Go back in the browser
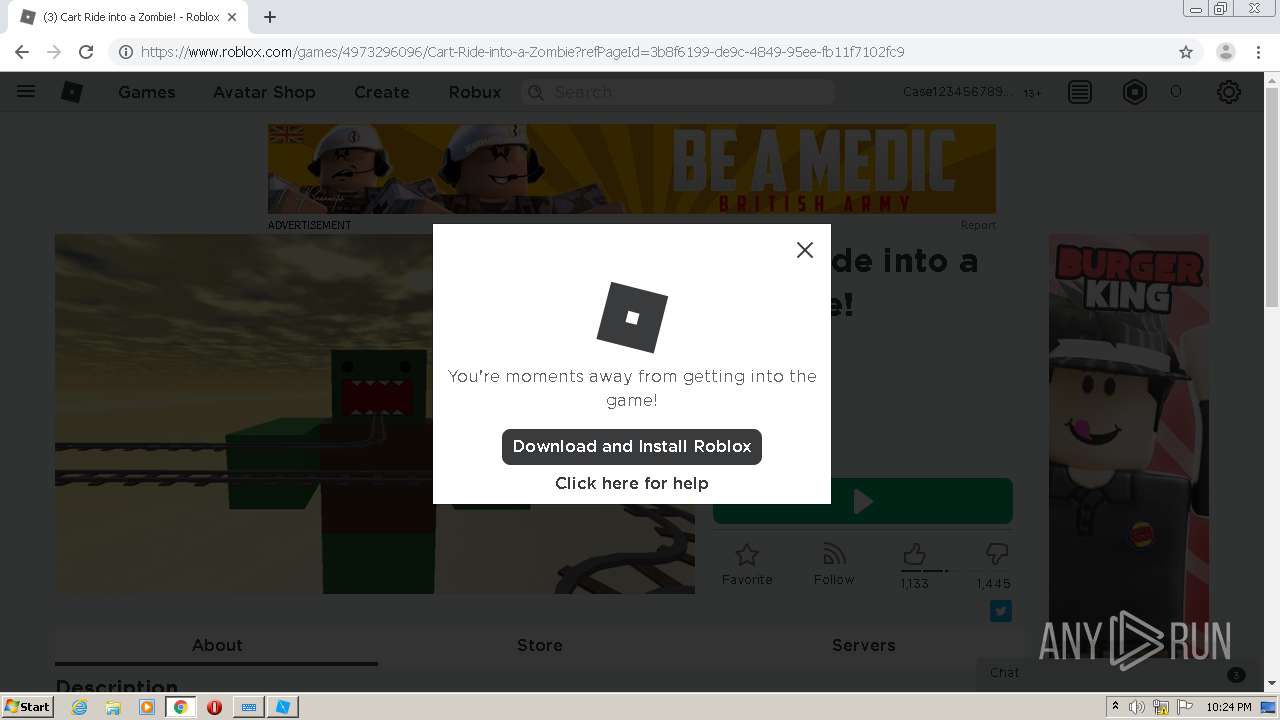Viewport: 1280px width, 720px height. pos(22,52)
